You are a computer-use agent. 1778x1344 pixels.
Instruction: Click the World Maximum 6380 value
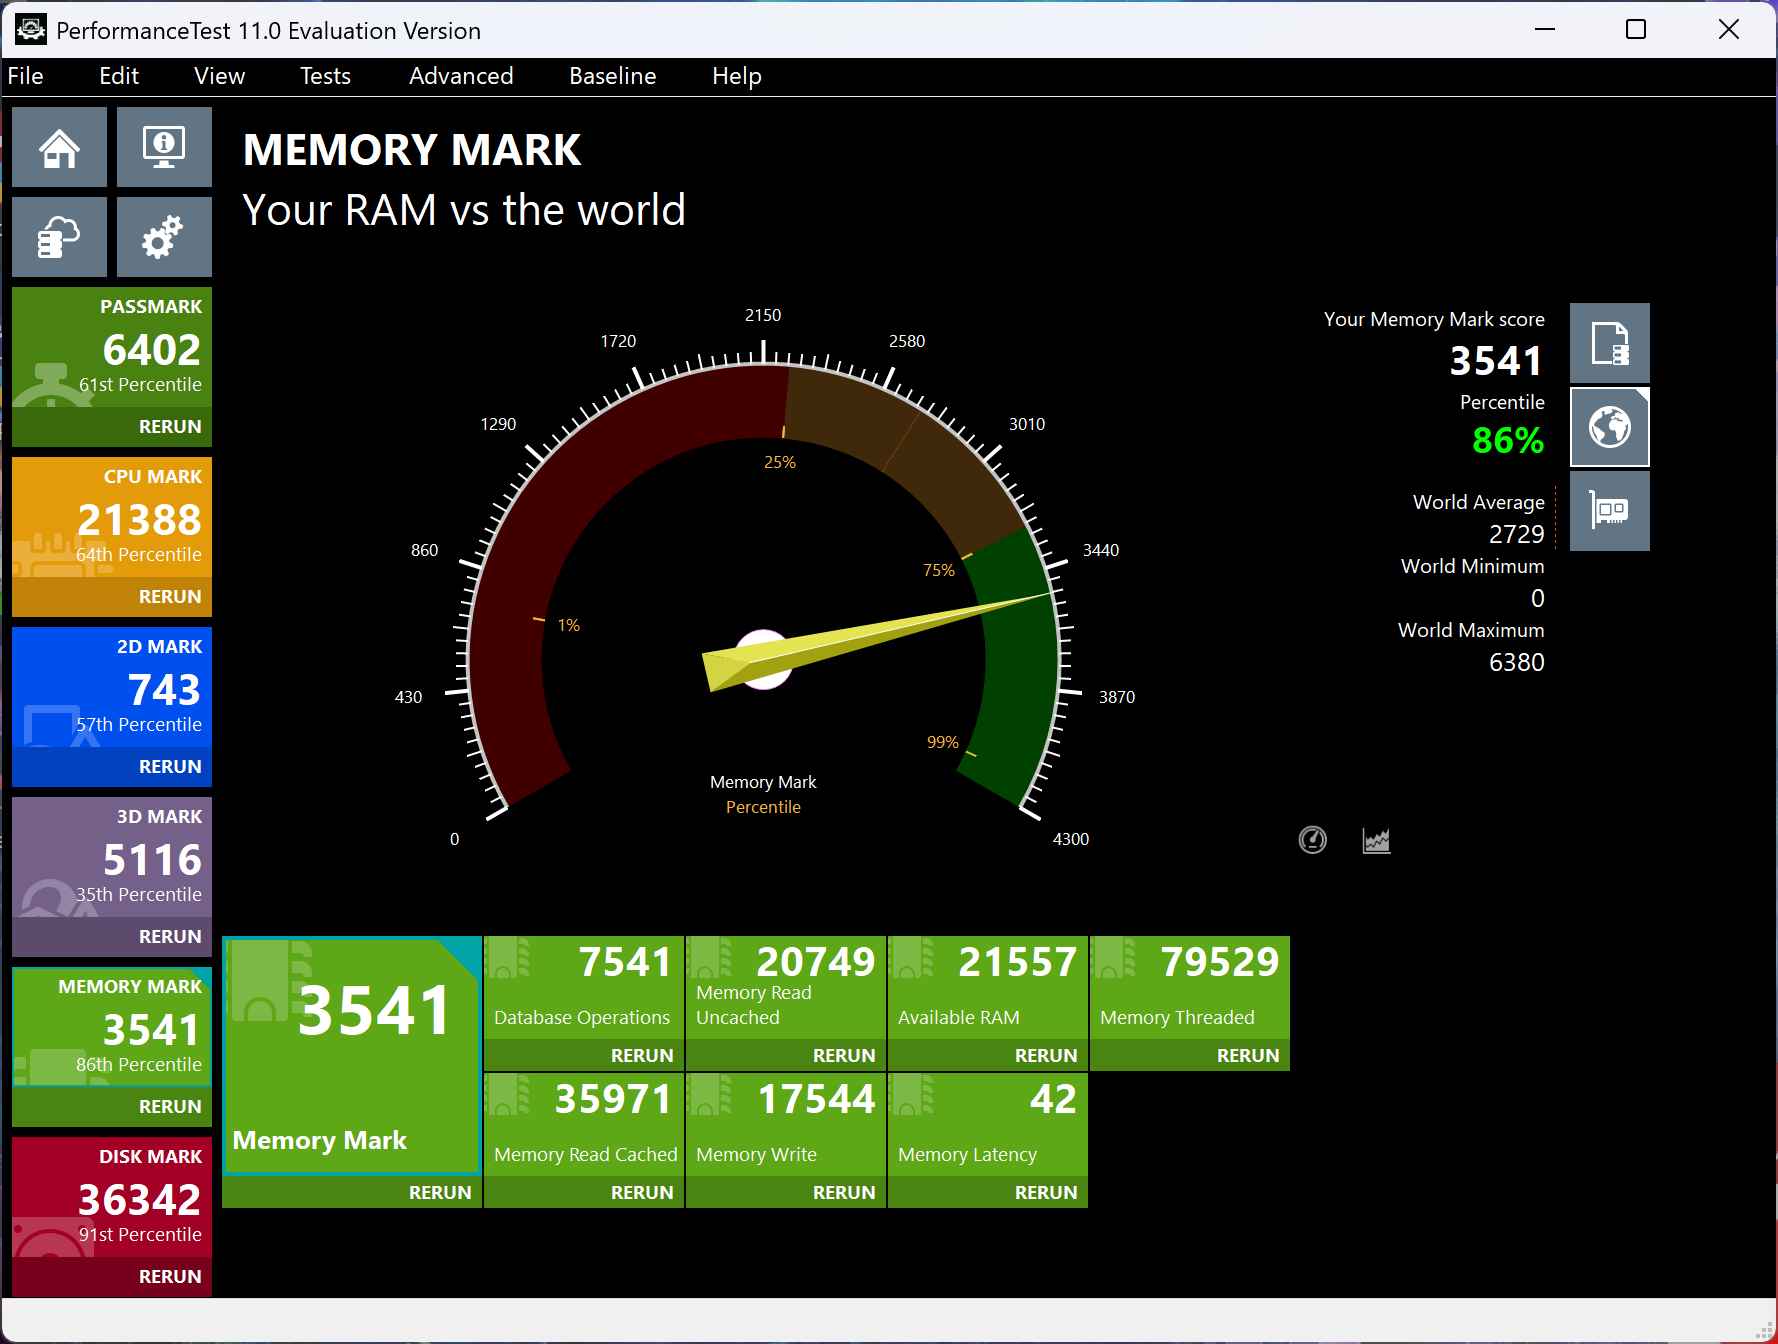[x=1516, y=662]
